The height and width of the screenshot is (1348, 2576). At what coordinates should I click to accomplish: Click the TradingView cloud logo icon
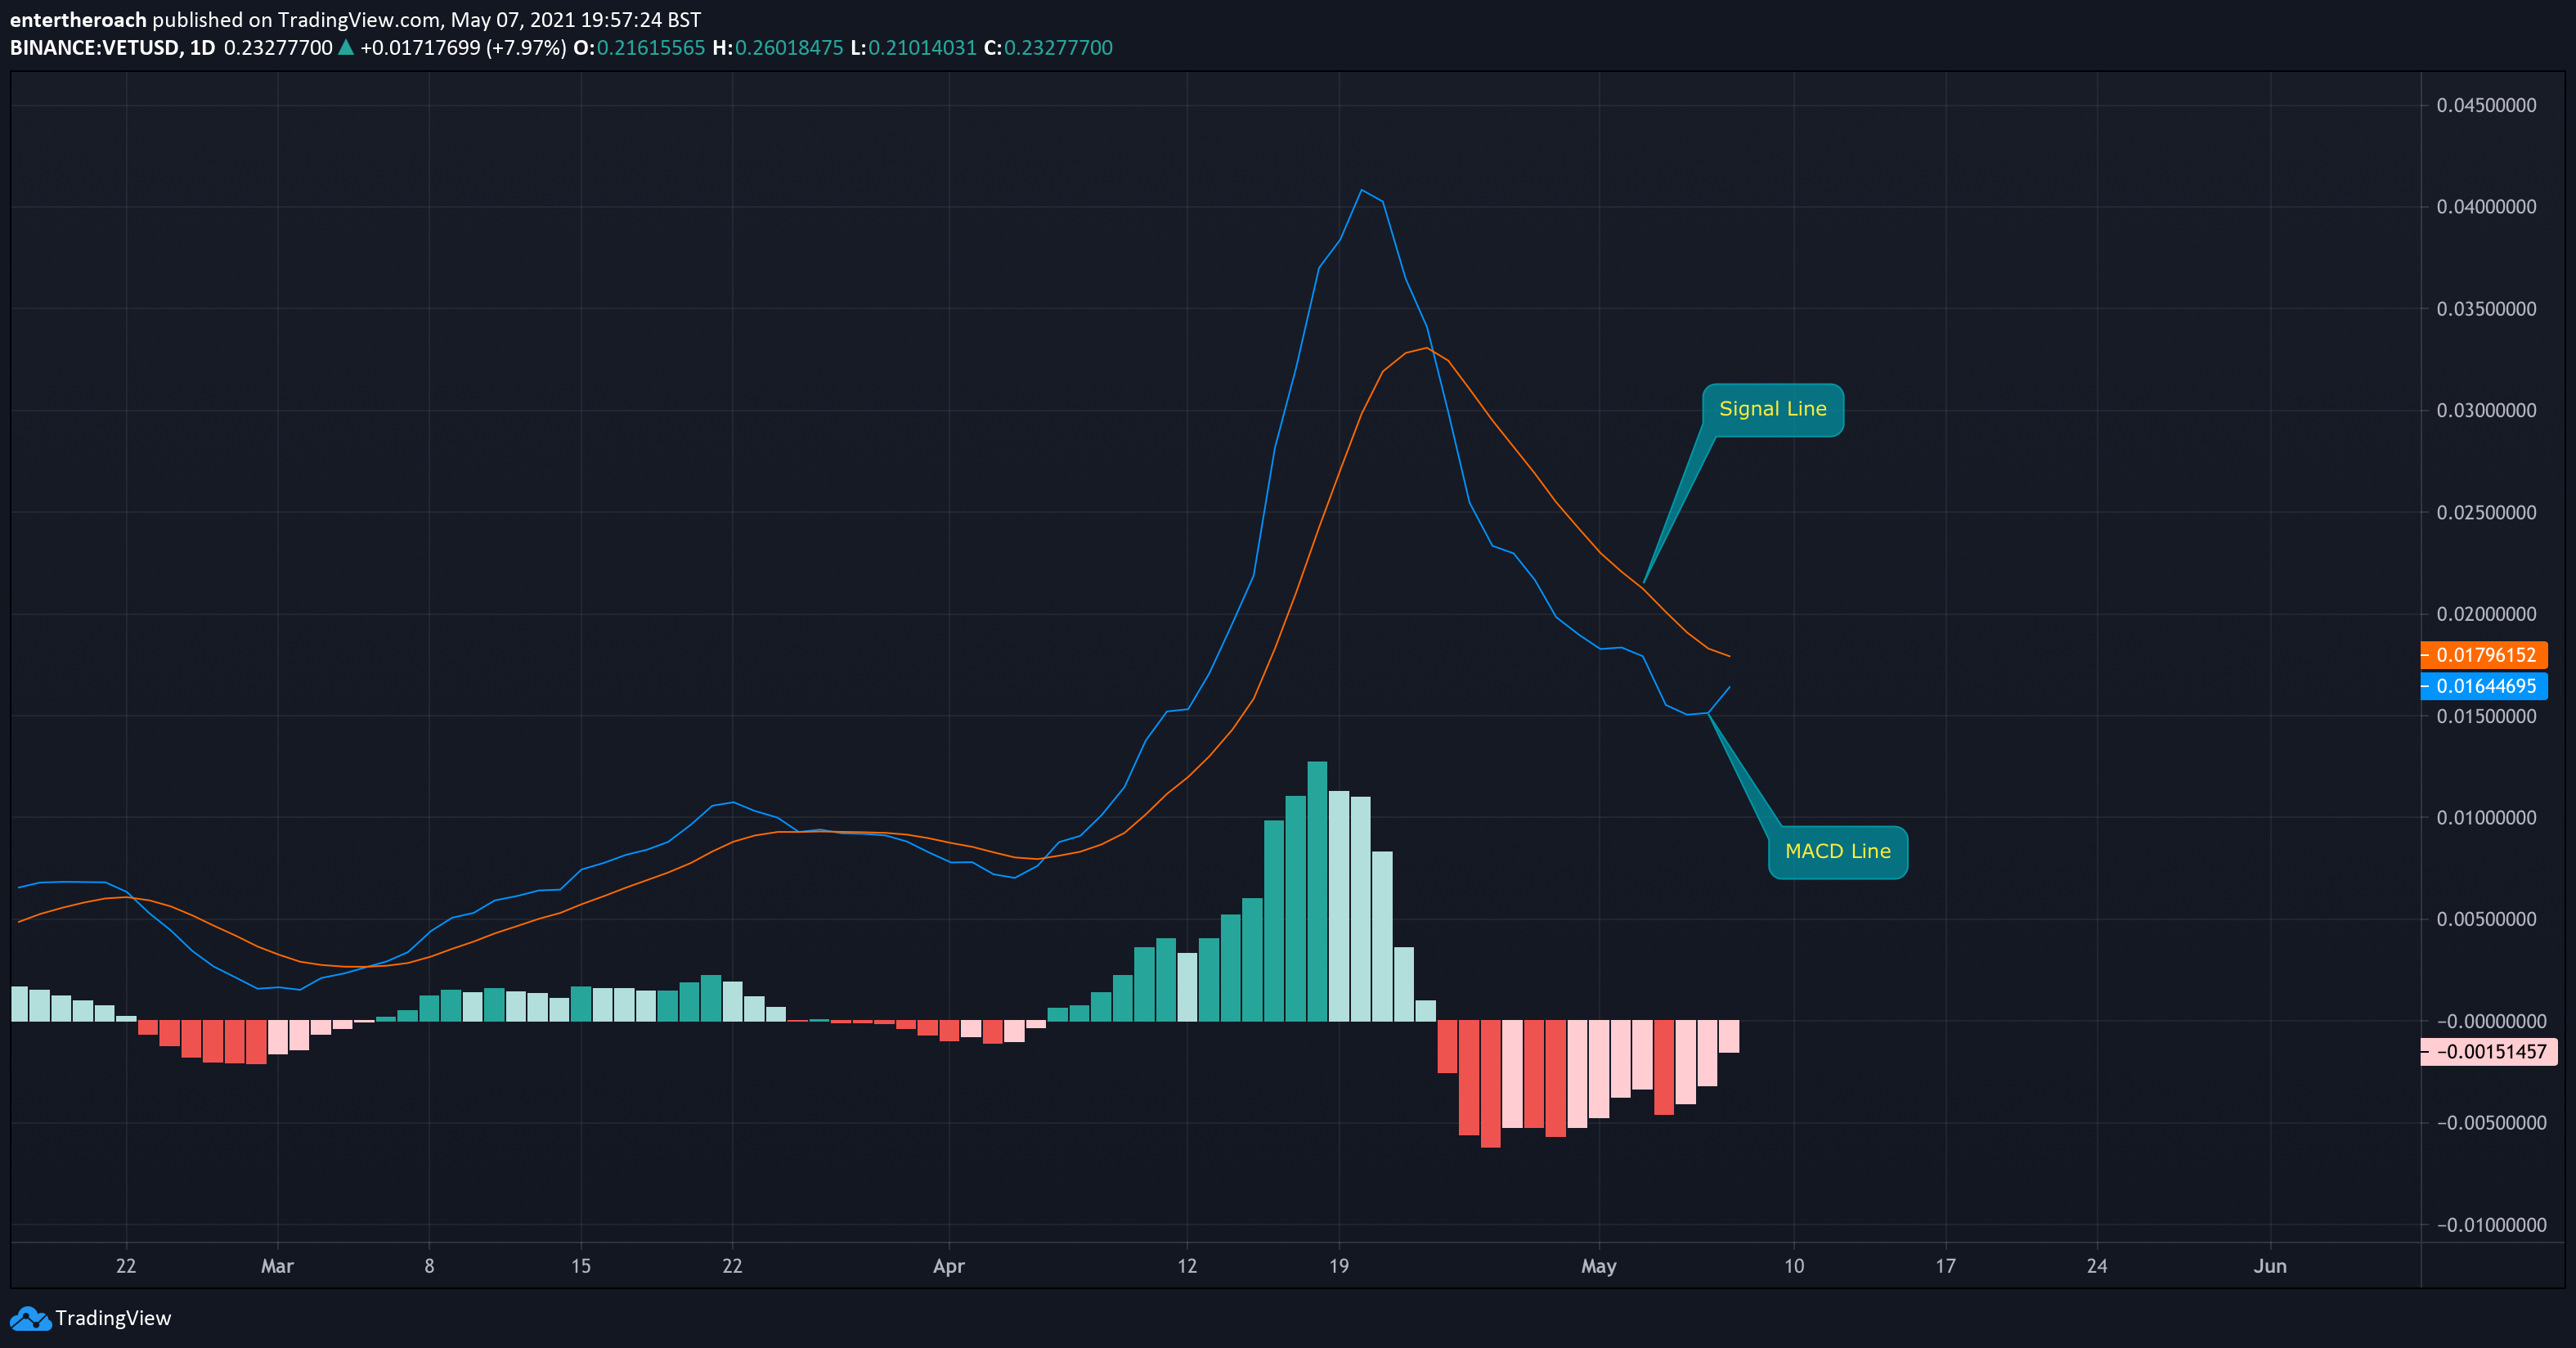[x=30, y=1318]
